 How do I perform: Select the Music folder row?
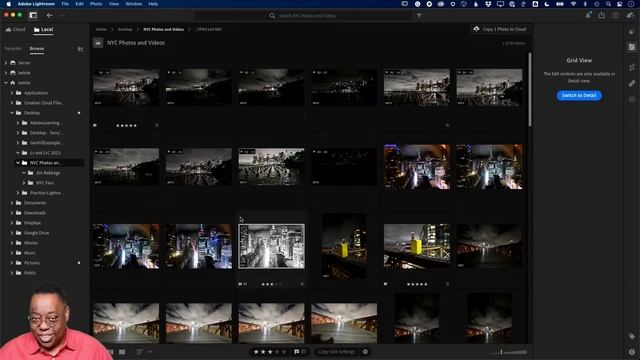[x=45, y=253]
